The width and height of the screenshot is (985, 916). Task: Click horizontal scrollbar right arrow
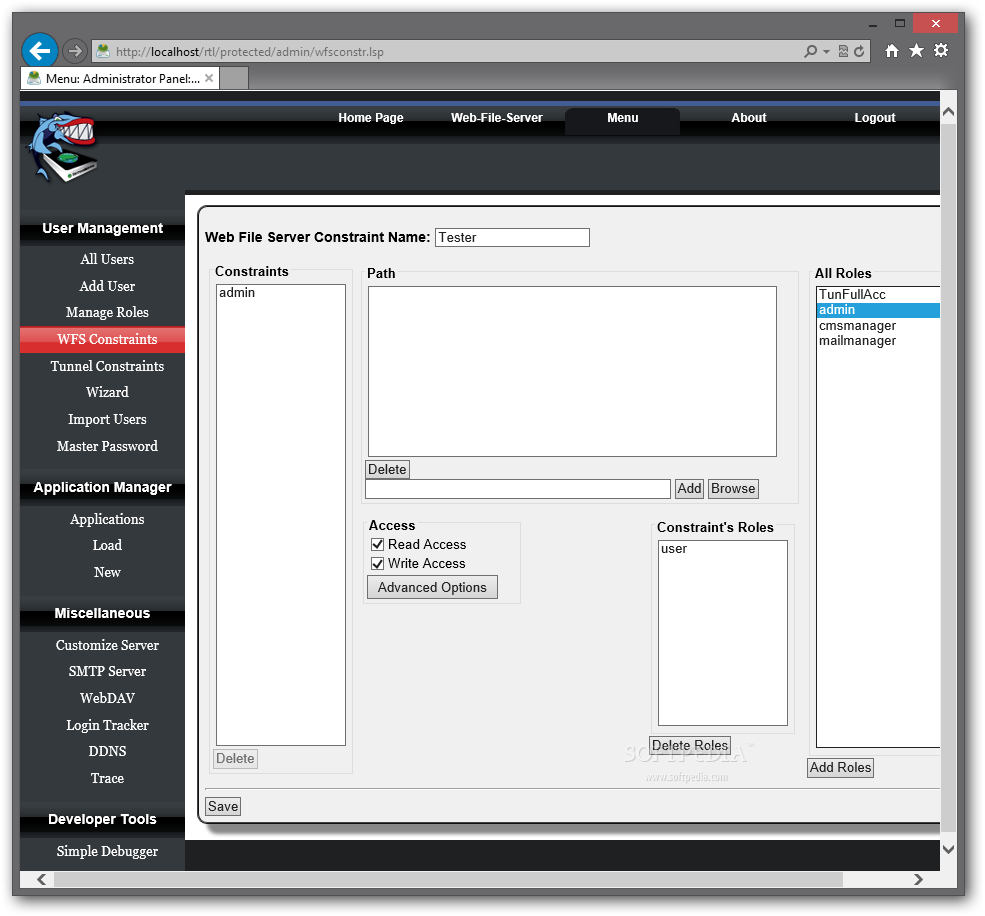click(x=918, y=879)
